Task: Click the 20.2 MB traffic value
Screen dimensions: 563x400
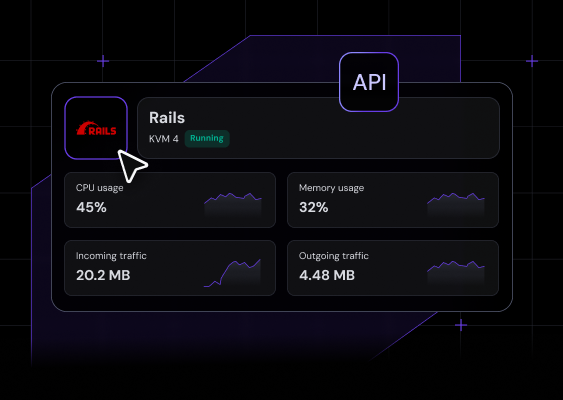Action: coord(103,275)
